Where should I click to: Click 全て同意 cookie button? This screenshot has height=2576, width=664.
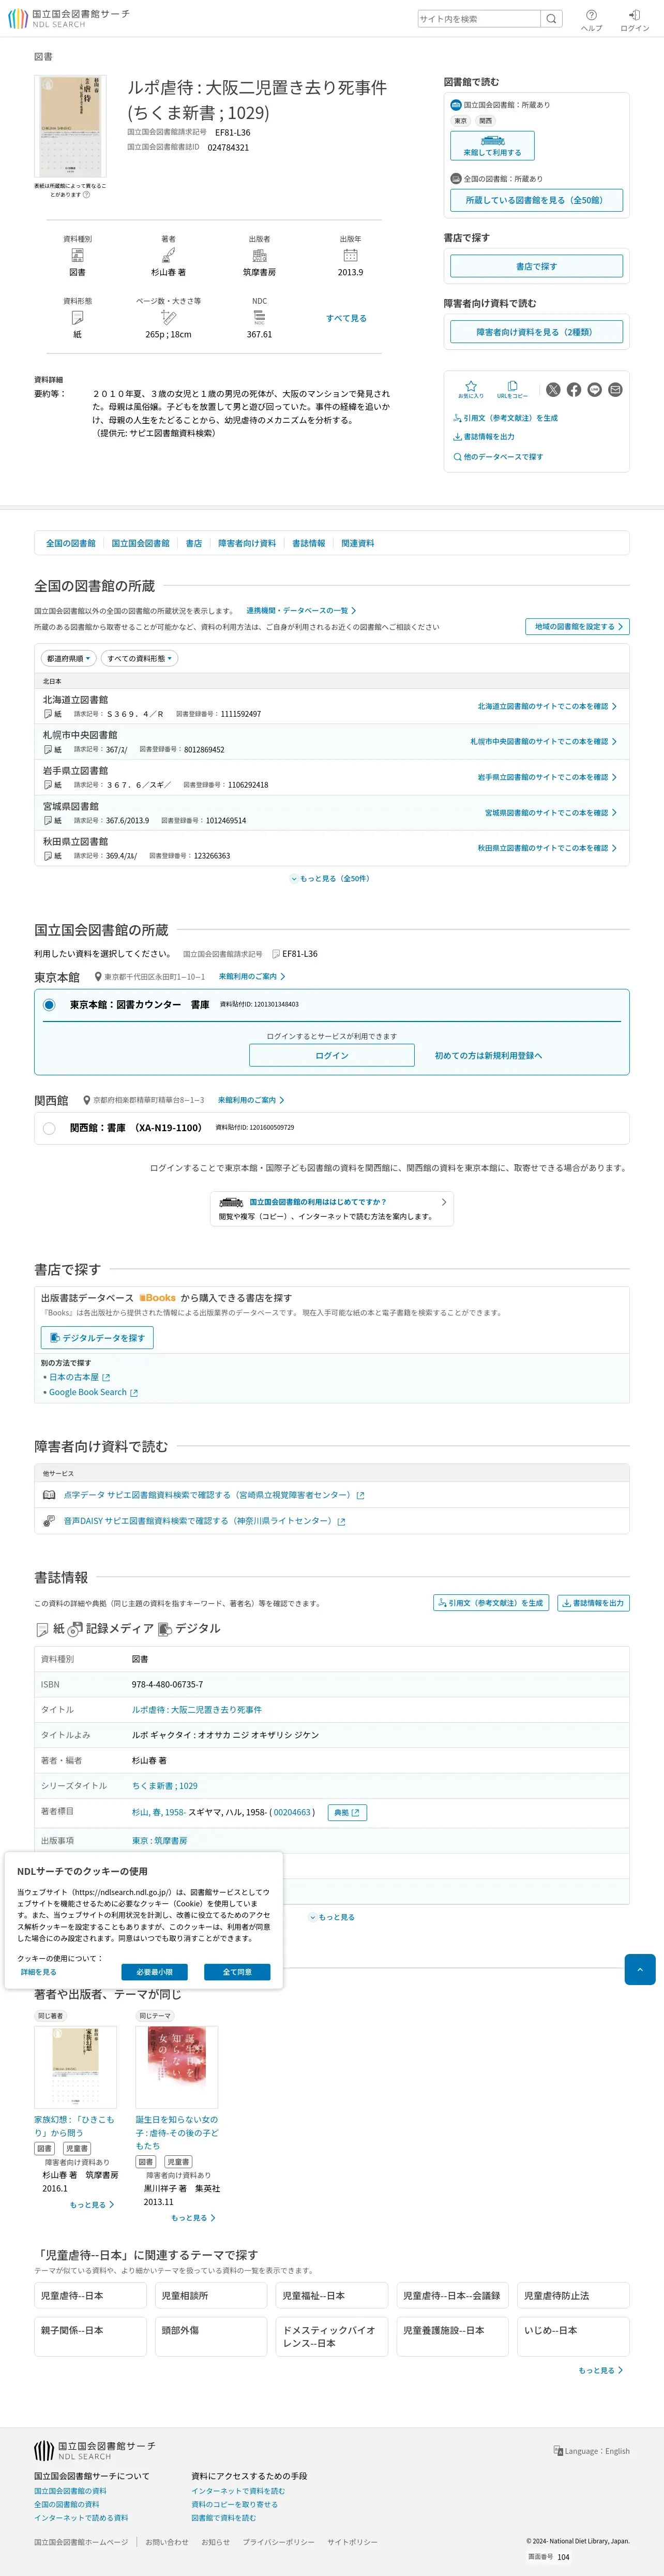pos(237,1972)
